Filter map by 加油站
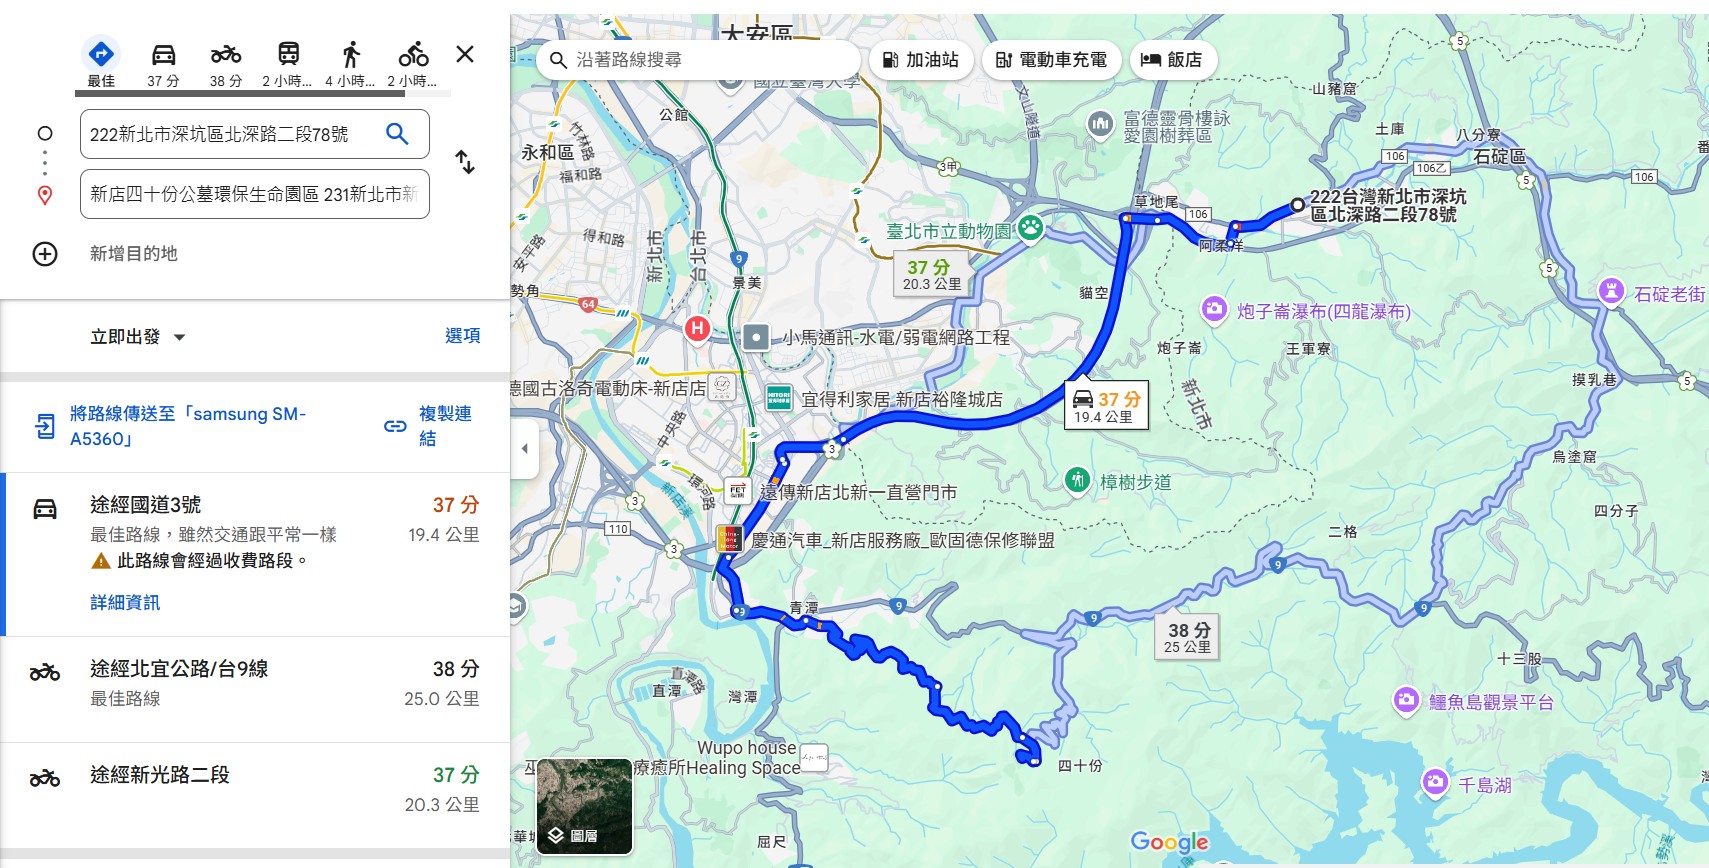Image resolution: width=1709 pixels, height=868 pixels. tap(920, 60)
